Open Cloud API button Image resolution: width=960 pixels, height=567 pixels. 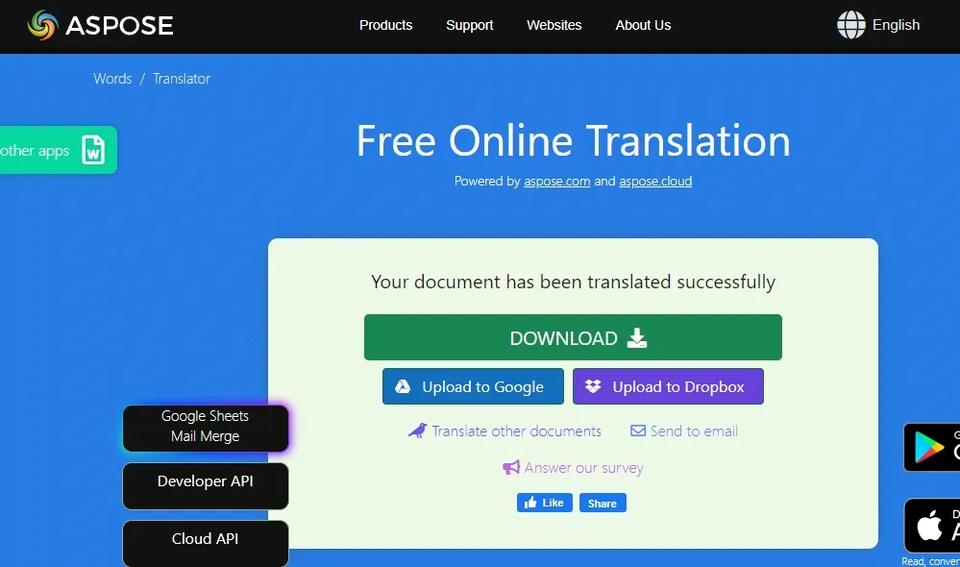tap(205, 543)
